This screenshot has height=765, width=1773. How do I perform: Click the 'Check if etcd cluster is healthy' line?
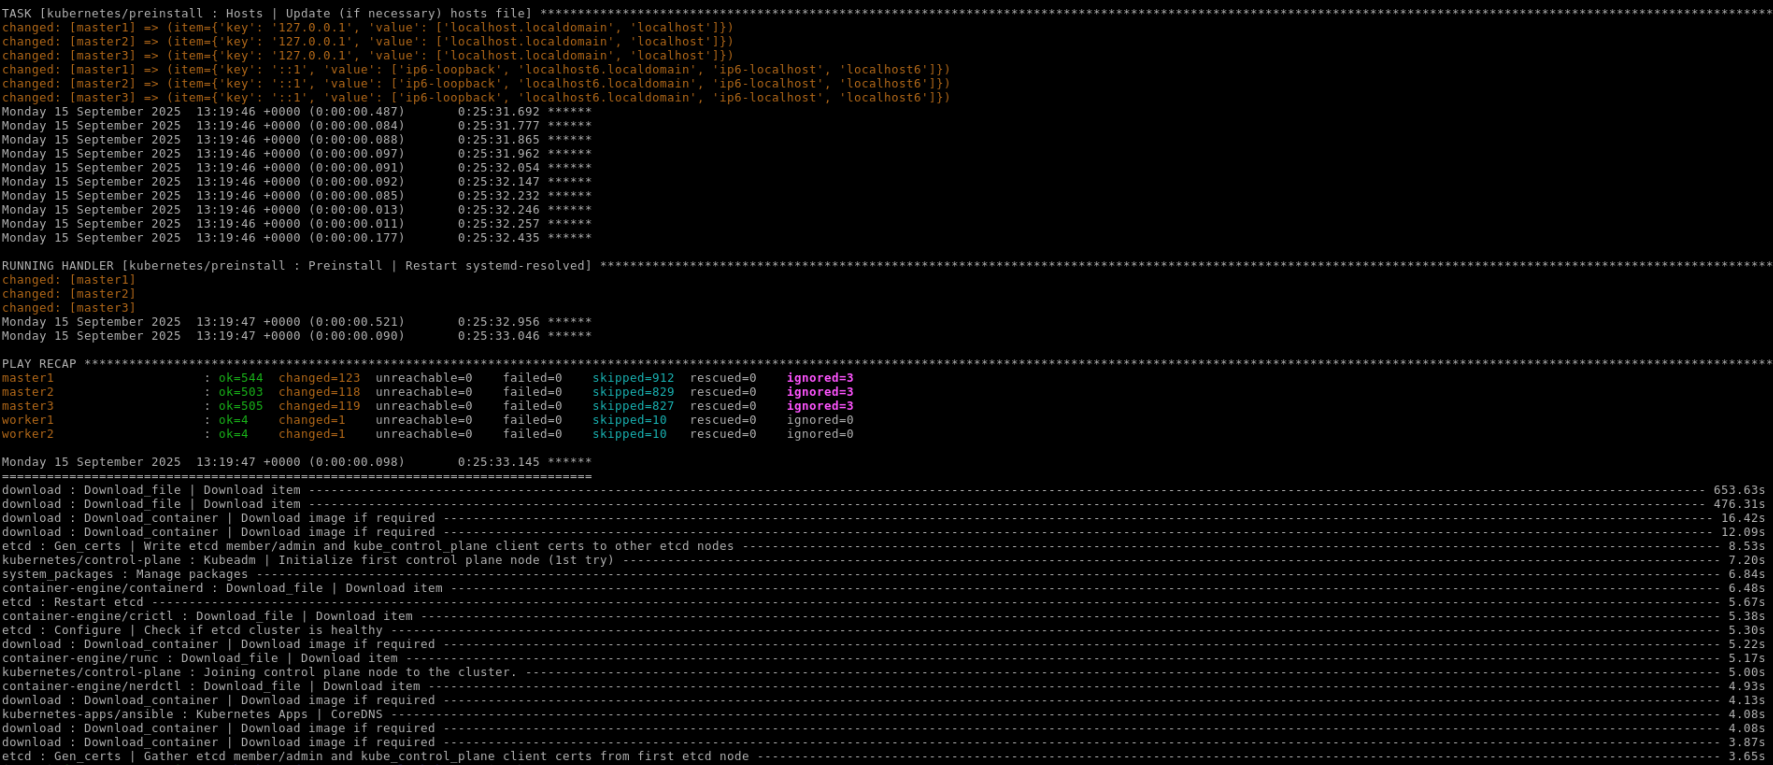point(883,630)
